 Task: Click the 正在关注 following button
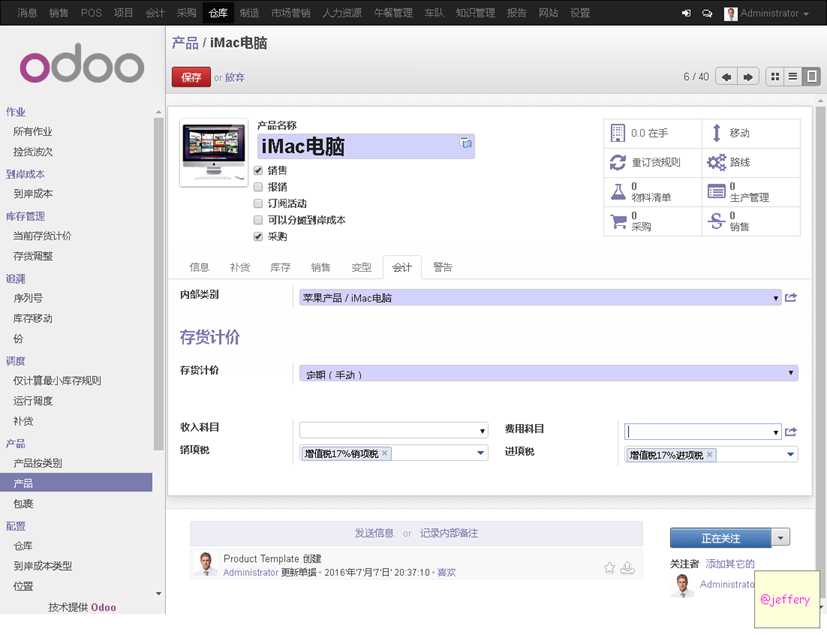[720, 538]
